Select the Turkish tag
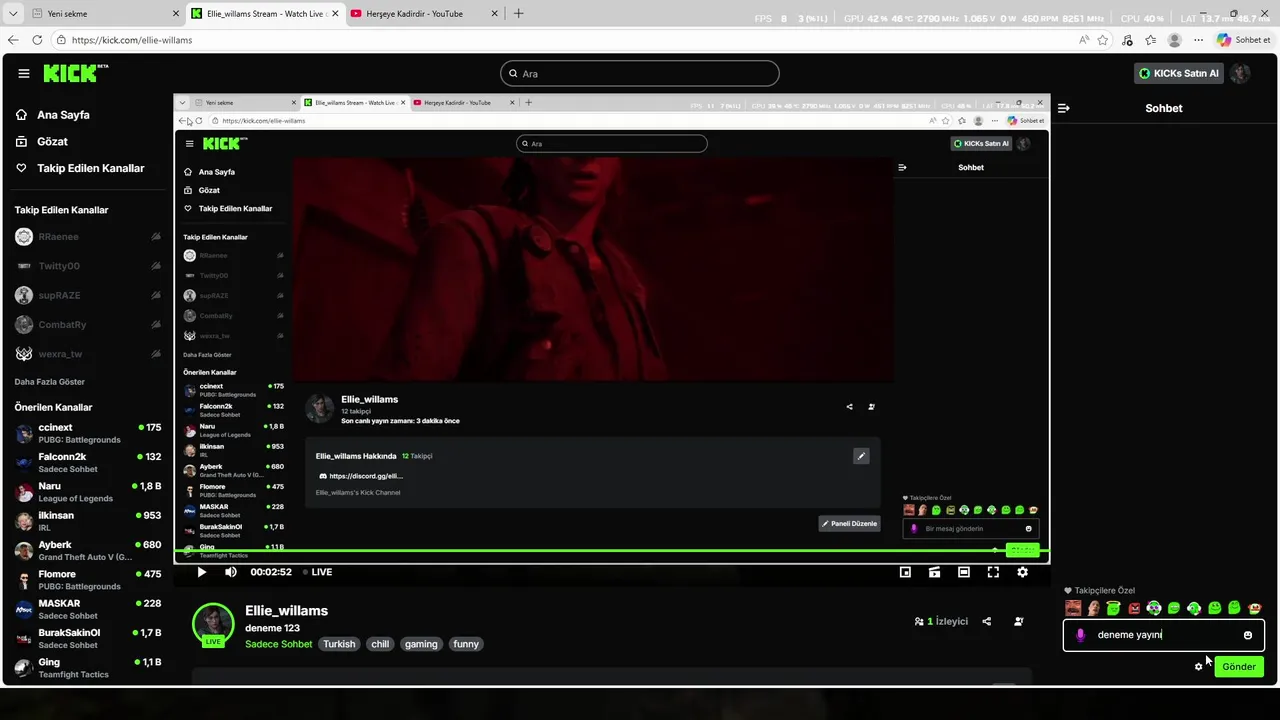This screenshot has height=720, width=1280. pyautogui.click(x=339, y=644)
